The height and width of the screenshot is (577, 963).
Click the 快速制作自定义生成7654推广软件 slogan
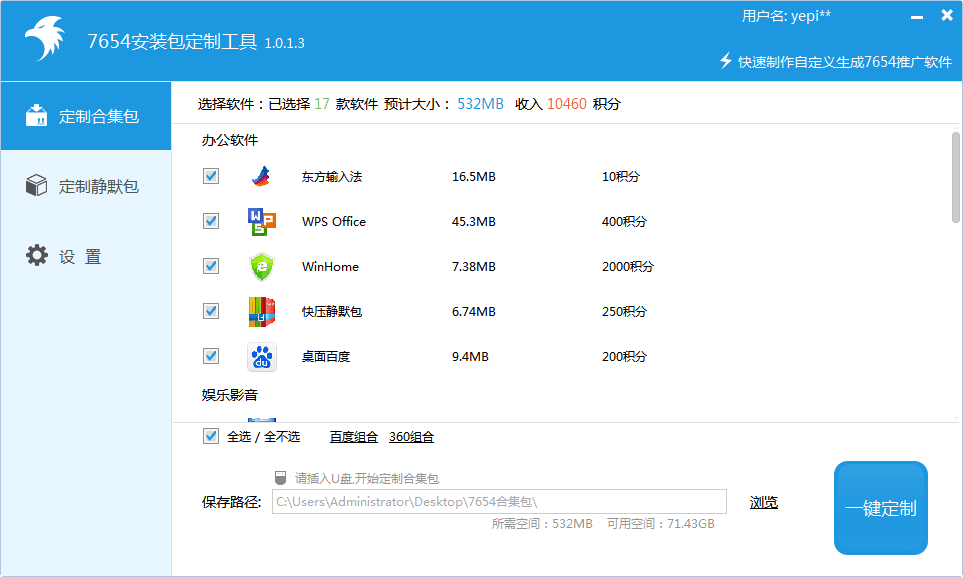(845, 62)
